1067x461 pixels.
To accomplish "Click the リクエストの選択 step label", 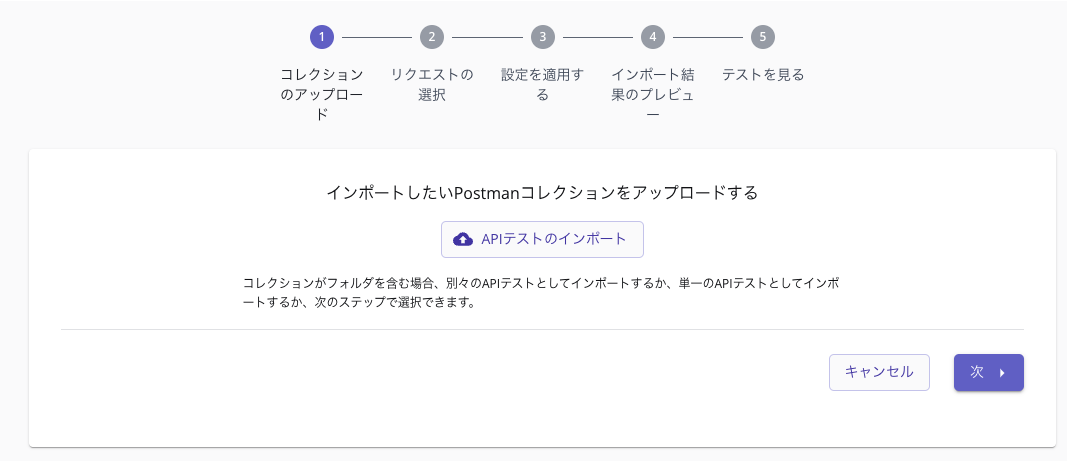I will point(432,84).
